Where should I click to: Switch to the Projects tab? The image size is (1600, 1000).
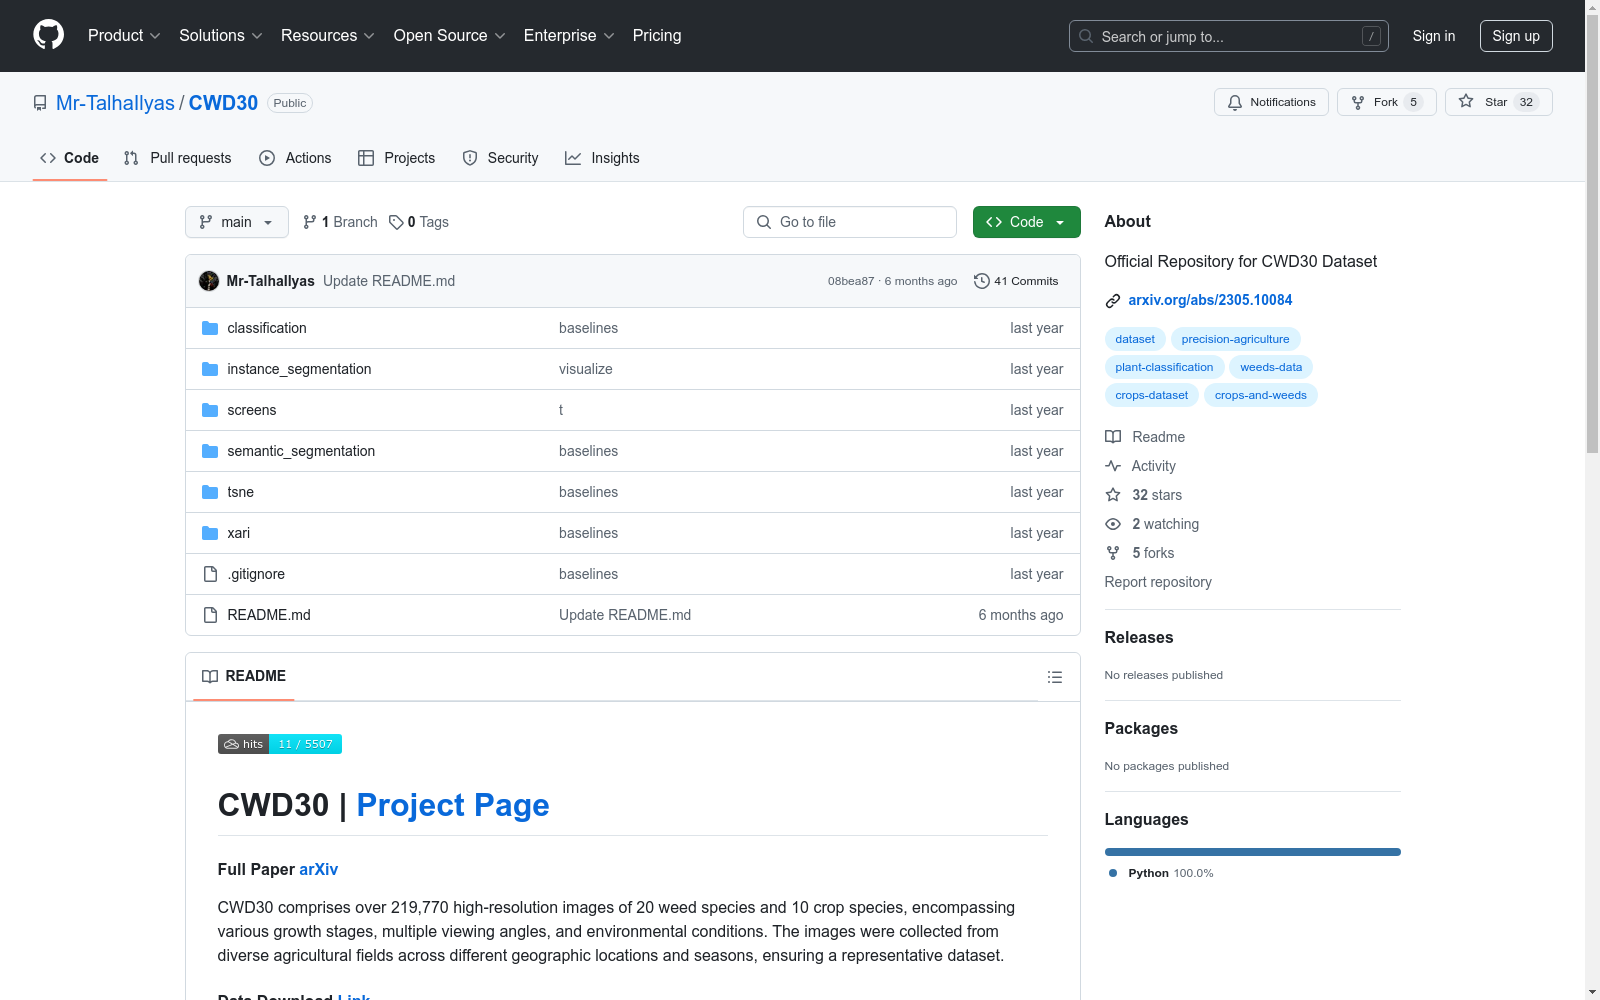[x=397, y=158]
